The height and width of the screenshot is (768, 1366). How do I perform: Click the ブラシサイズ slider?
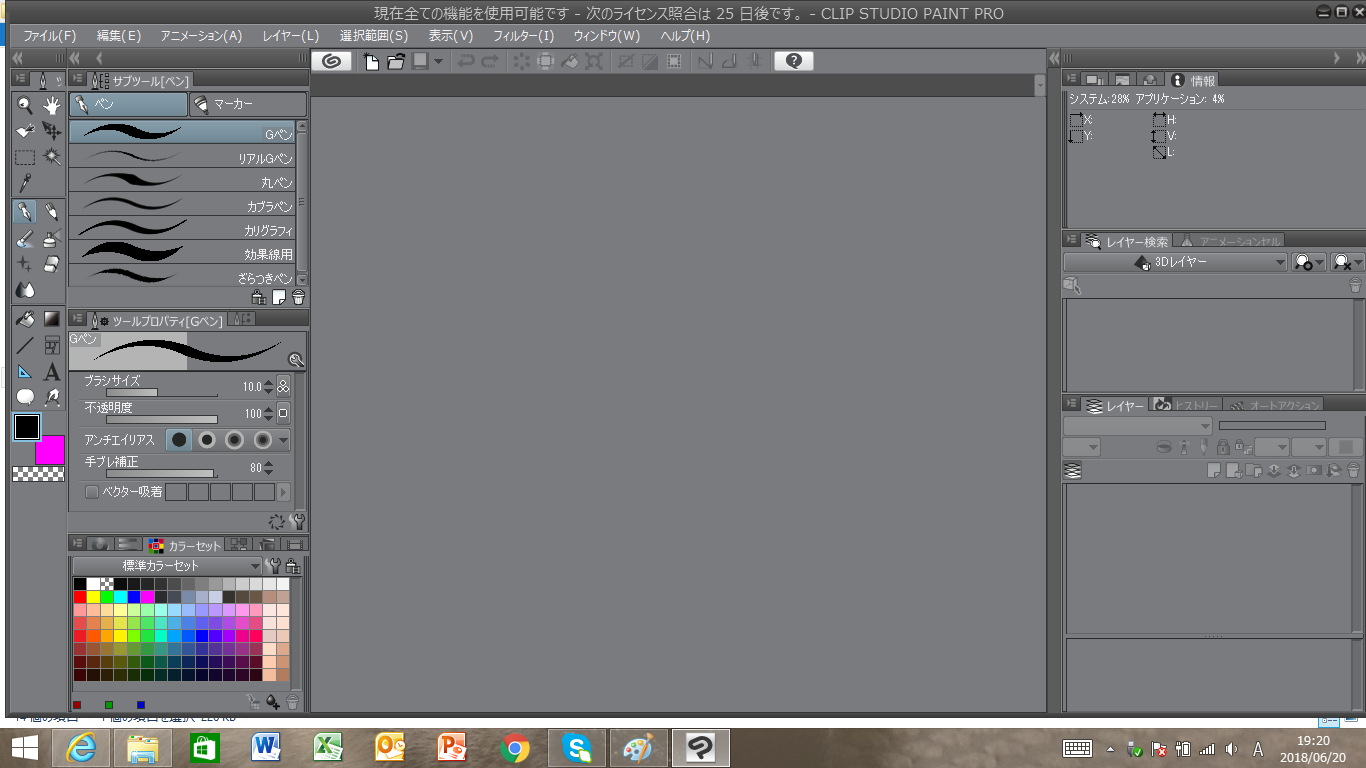(x=162, y=392)
